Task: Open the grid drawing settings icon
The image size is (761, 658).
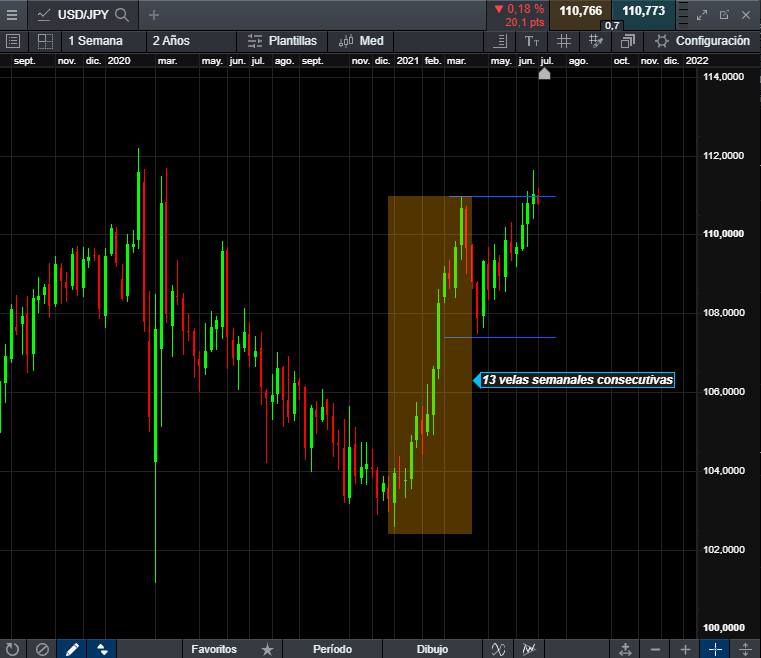Action: [x=596, y=41]
